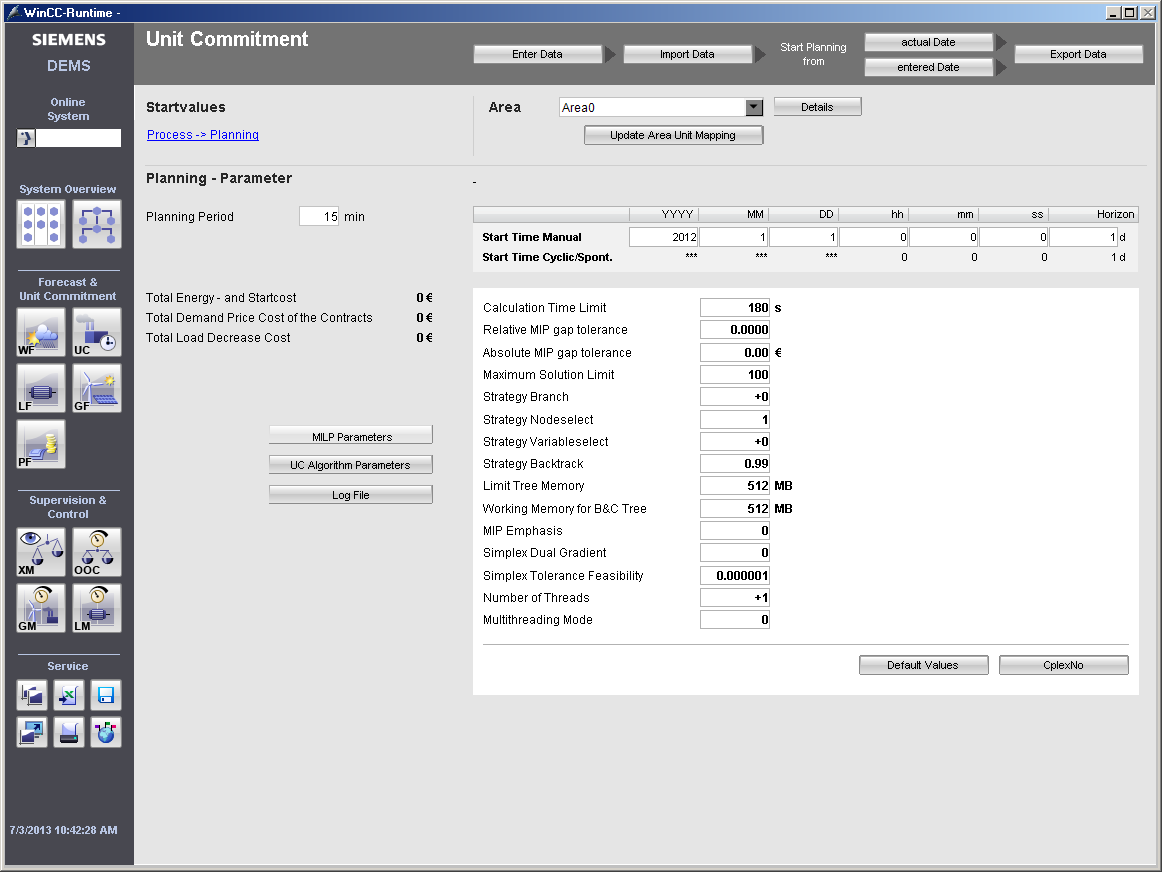Image resolution: width=1162 pixels, height=872 pixels.
Task: Click the Service Excel export icon
Action: (69, 695)
